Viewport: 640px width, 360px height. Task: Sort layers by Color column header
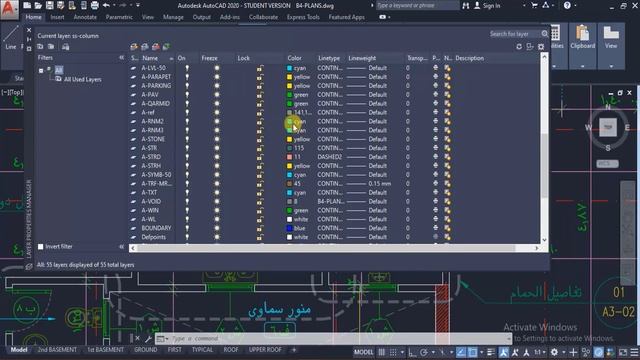pos(294,58)
